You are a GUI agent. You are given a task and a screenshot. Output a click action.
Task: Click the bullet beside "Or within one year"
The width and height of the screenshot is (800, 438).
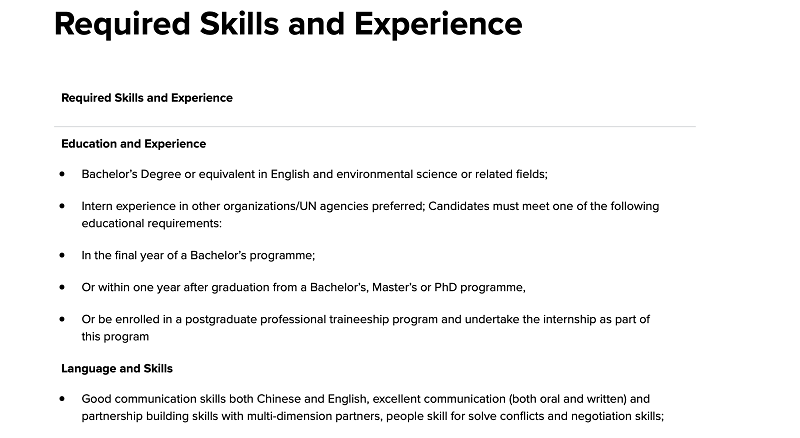pyautogui.click(x=62, y=287)
